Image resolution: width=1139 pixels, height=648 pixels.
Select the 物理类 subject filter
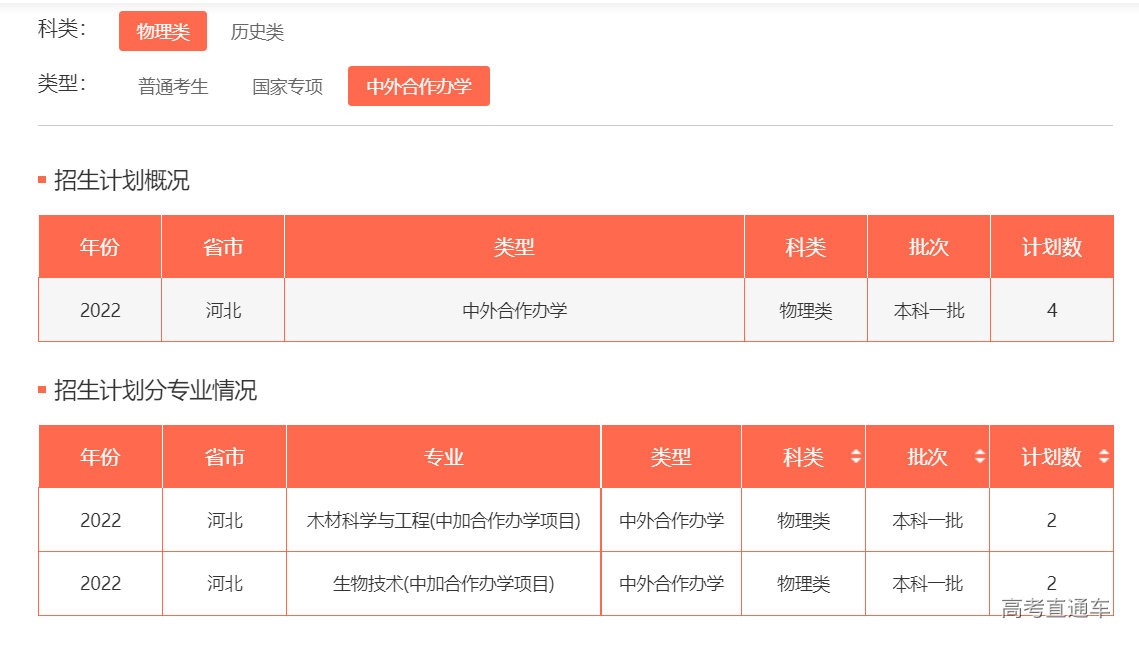tap(163, 31)
